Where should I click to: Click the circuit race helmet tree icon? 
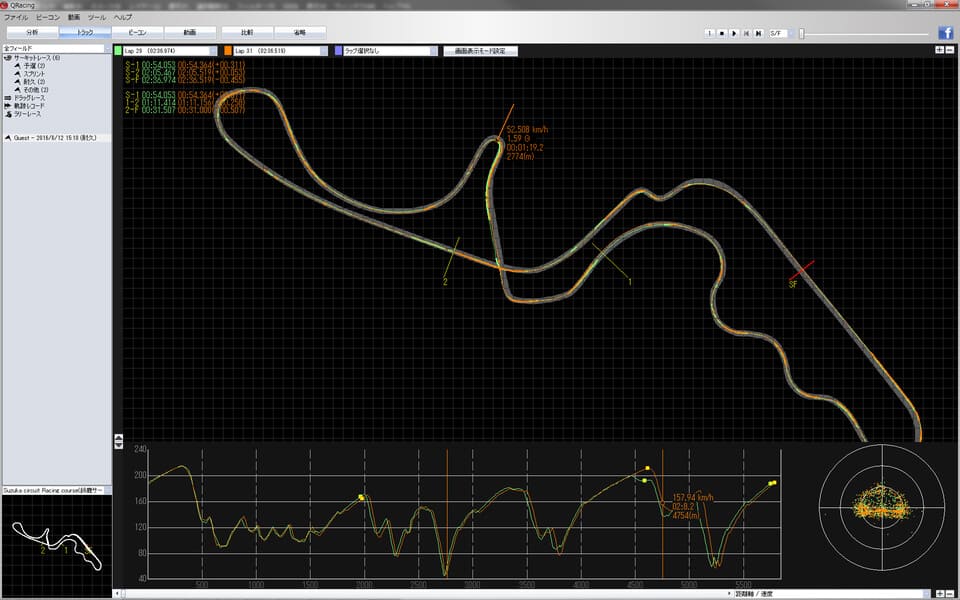click(8, 58)
